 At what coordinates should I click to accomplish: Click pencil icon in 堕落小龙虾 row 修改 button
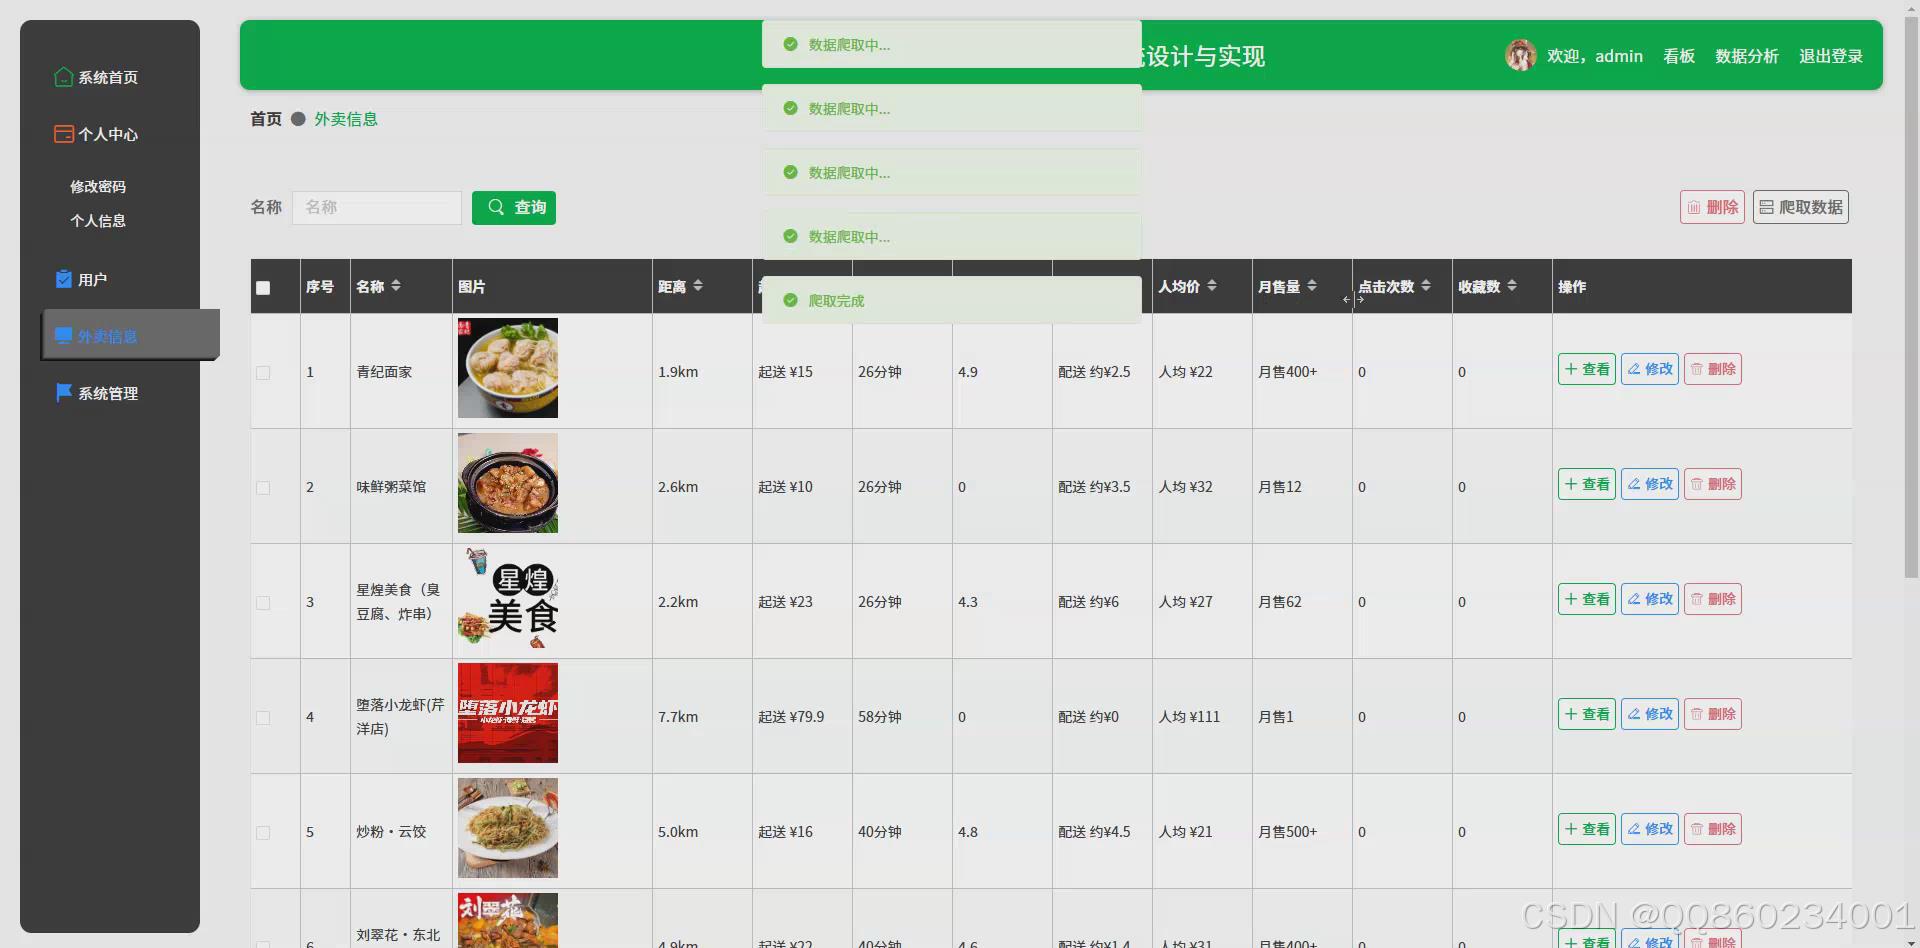pyautogui.click(x=1634, y=714)
